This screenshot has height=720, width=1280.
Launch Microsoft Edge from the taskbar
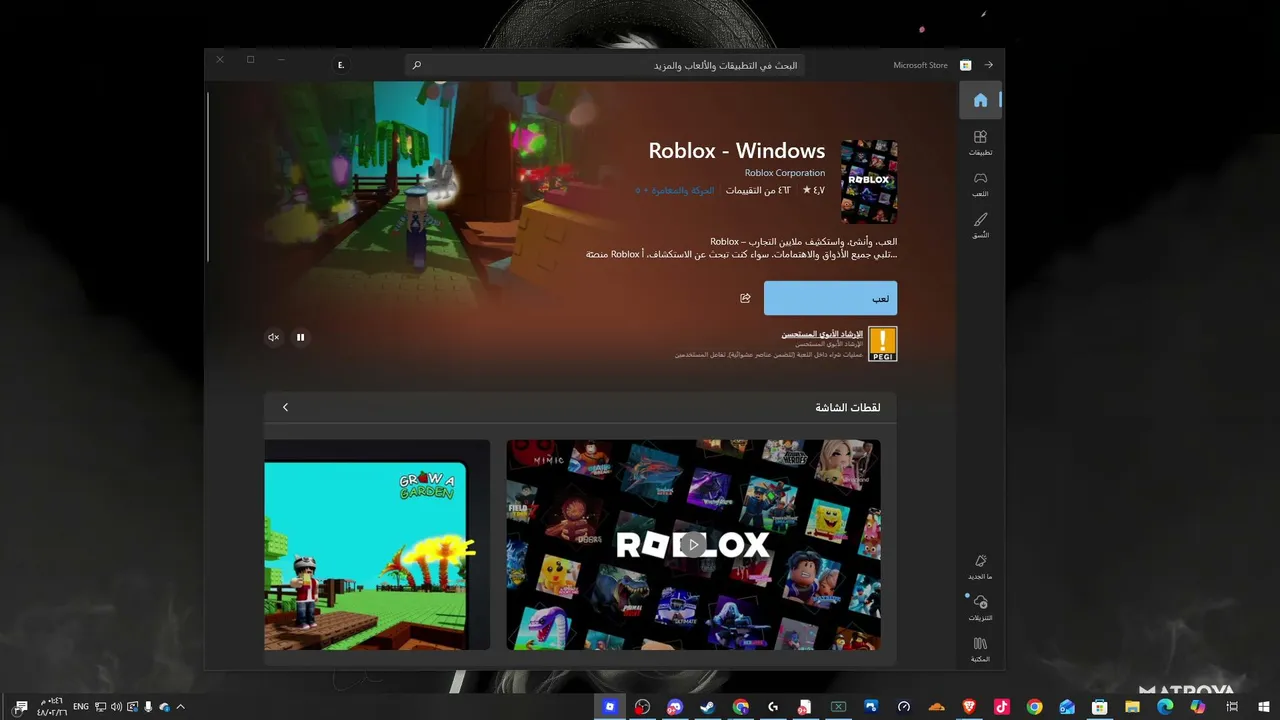pyautogui.click(x=1165, y=707)
